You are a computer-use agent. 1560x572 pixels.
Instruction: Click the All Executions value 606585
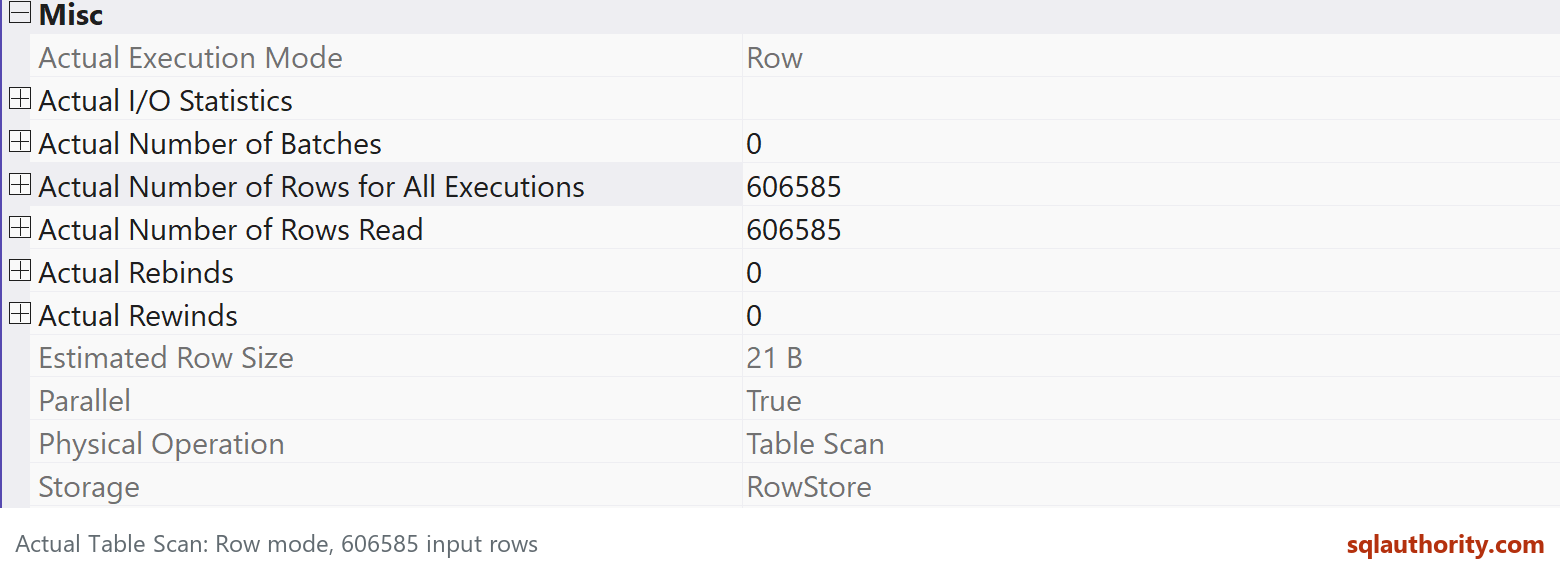794,187
